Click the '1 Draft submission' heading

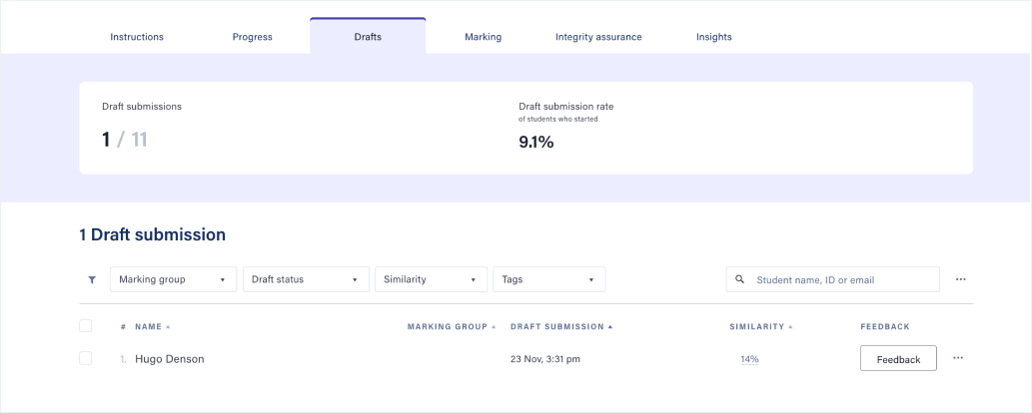[x=153, y=235]
